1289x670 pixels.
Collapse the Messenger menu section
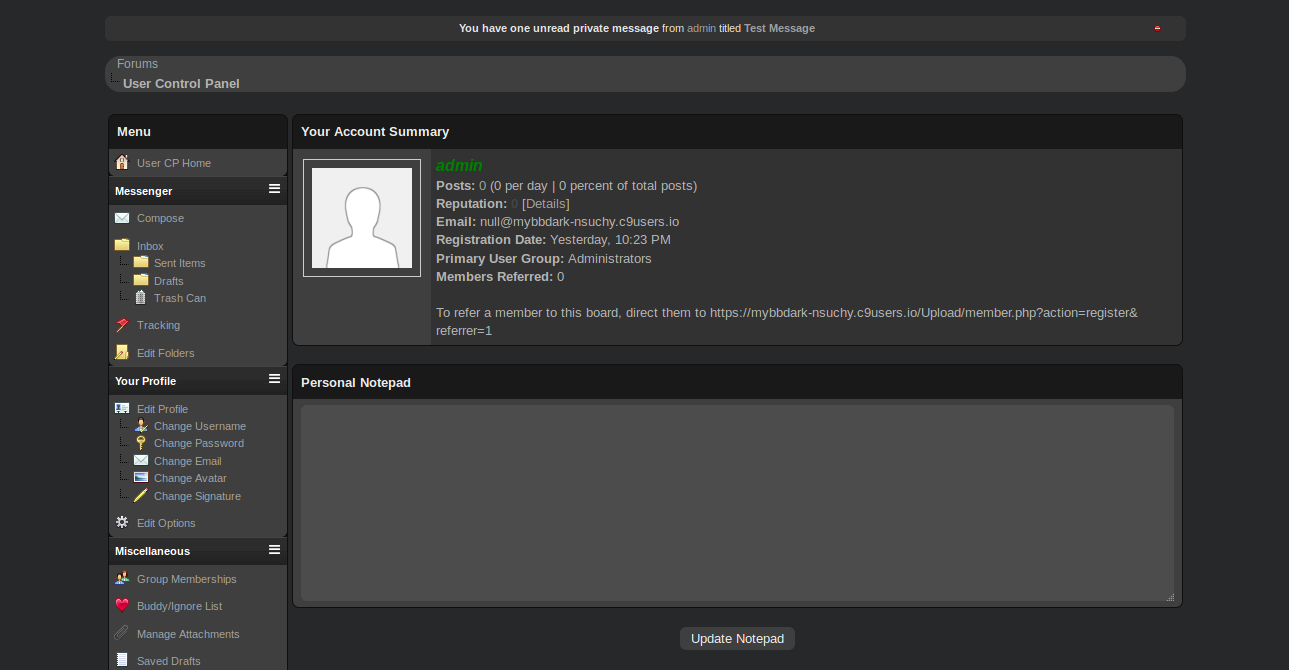(274, 189)
